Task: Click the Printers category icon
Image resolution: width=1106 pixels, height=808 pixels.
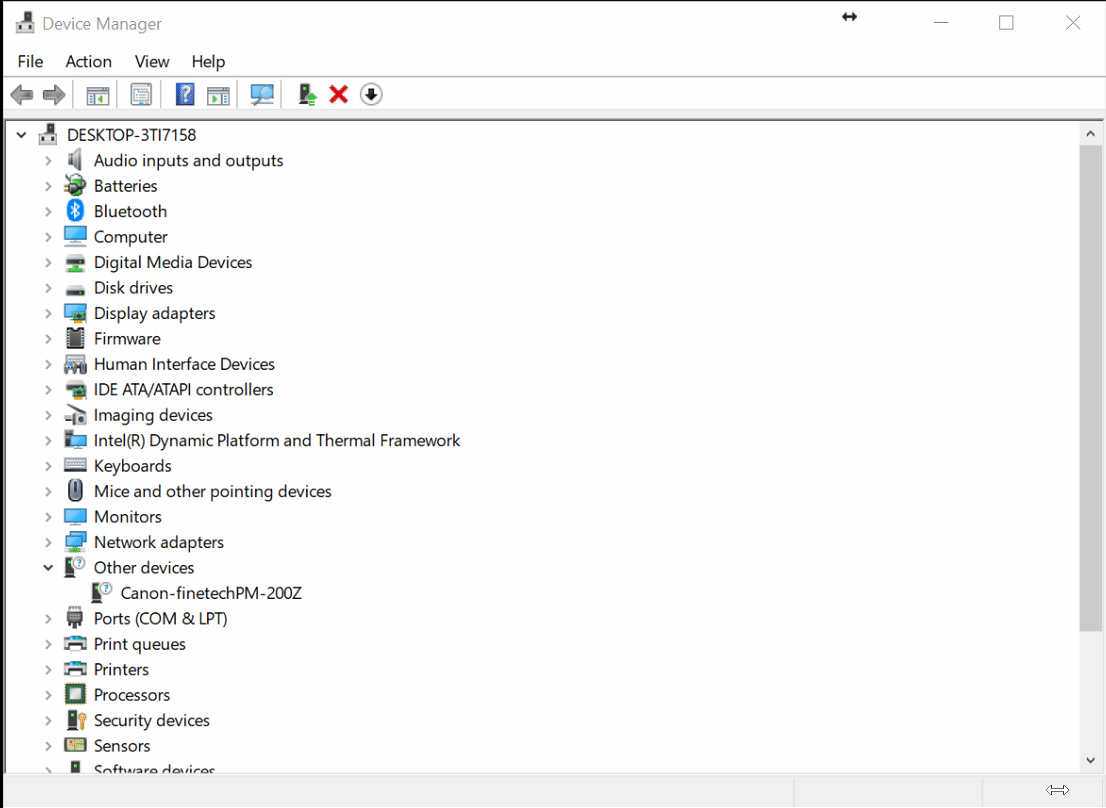Action: point(75,668)
